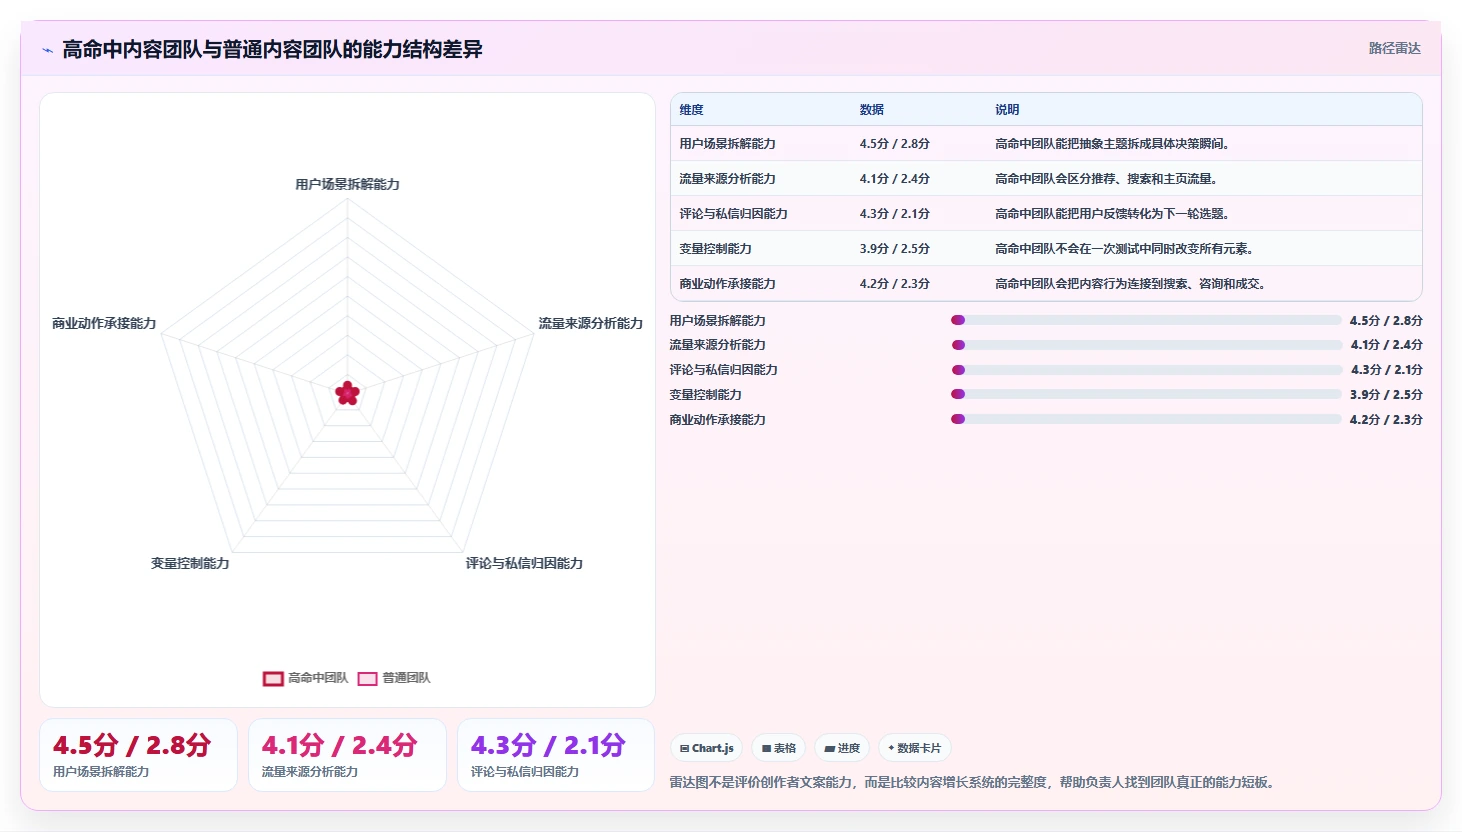Click the page title 高命中内容团队与普通内容团队
This screenshot has height=832, width=1462.
pyautogui.click(x=272, y=49)
